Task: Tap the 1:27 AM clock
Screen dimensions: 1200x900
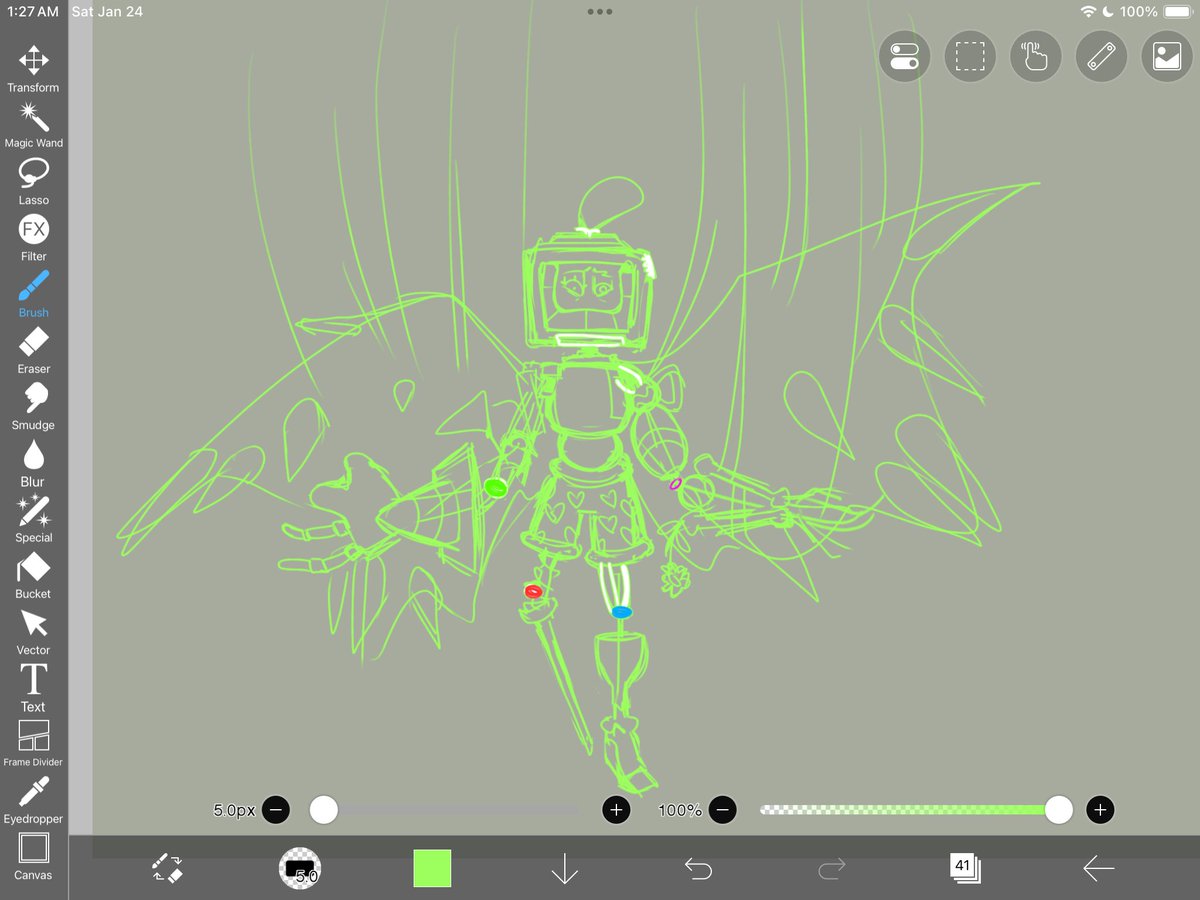Action: (x=33, y=12)
